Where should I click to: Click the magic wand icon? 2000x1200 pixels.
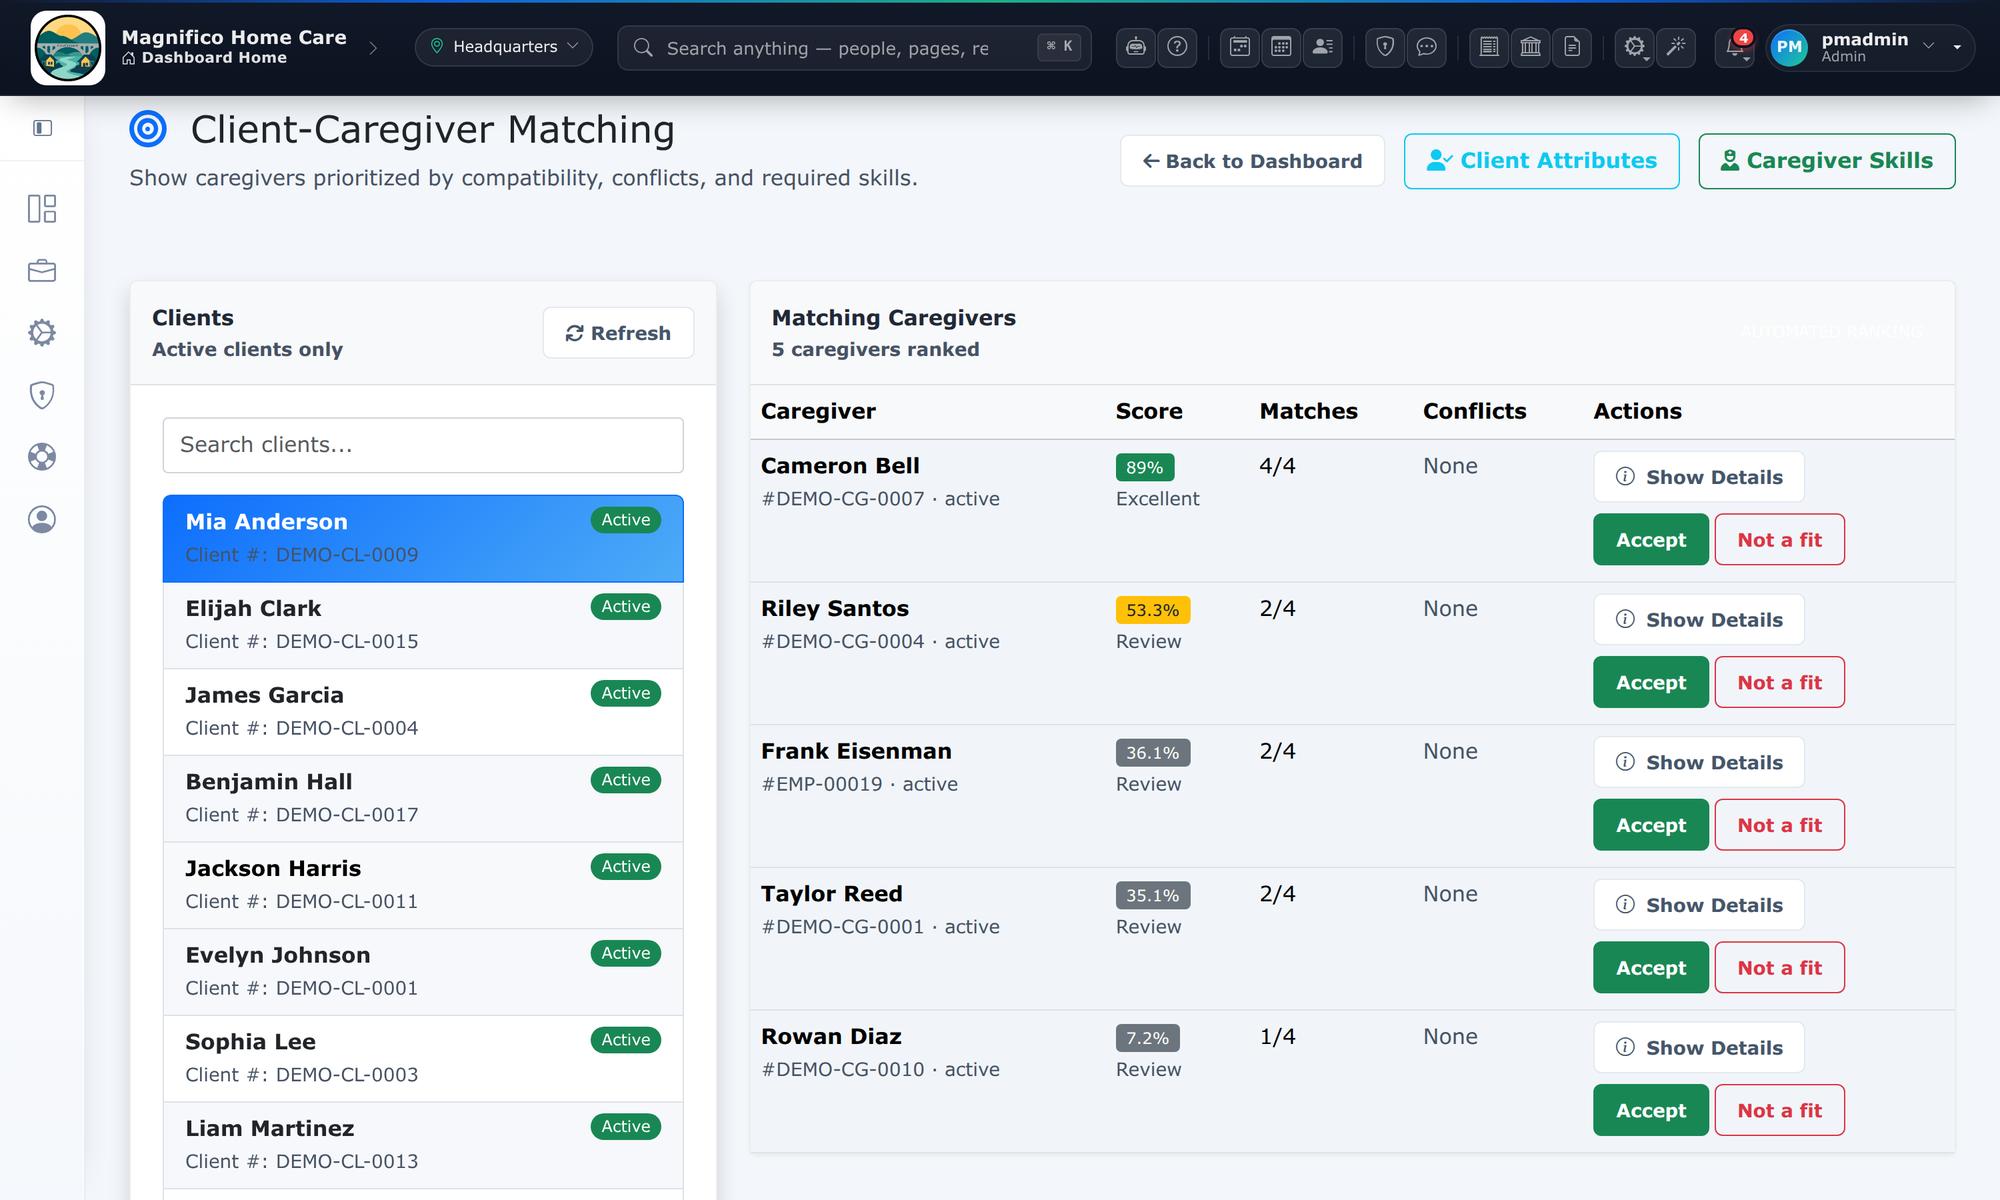pos(1676,47)
